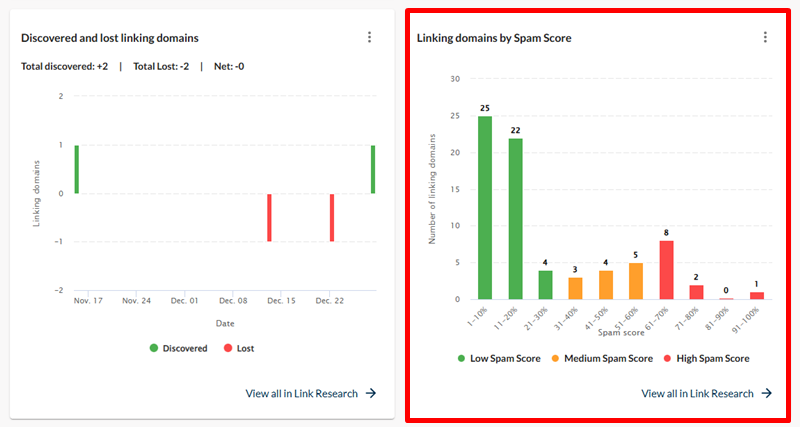The height and width of the screenshot is (427, 800).
Task: Click the orange 31–40% spam score bar
Action: click(575, 289)
